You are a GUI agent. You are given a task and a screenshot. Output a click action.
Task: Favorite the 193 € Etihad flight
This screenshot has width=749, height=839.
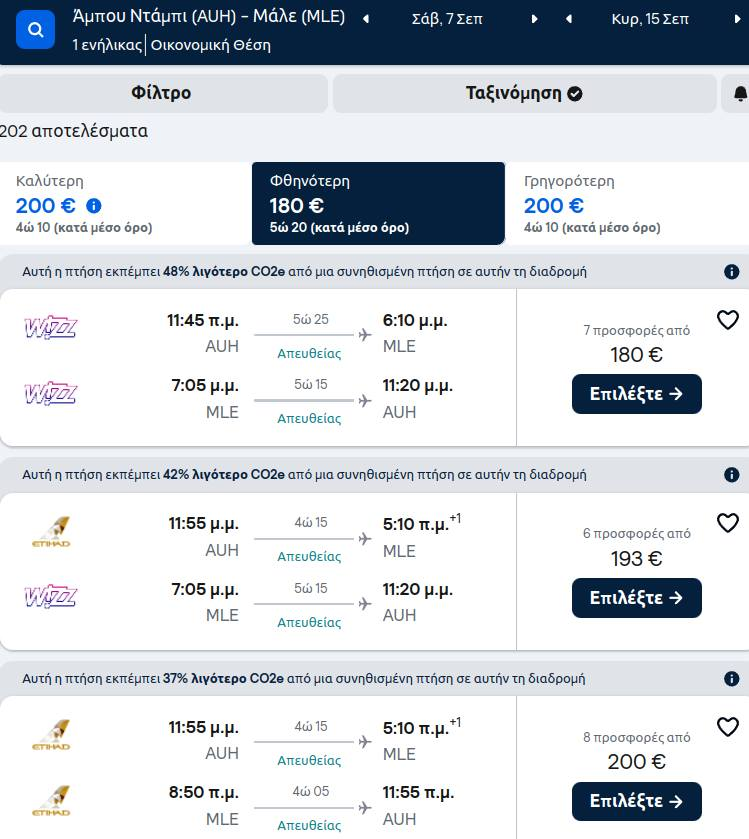[728, 523]
